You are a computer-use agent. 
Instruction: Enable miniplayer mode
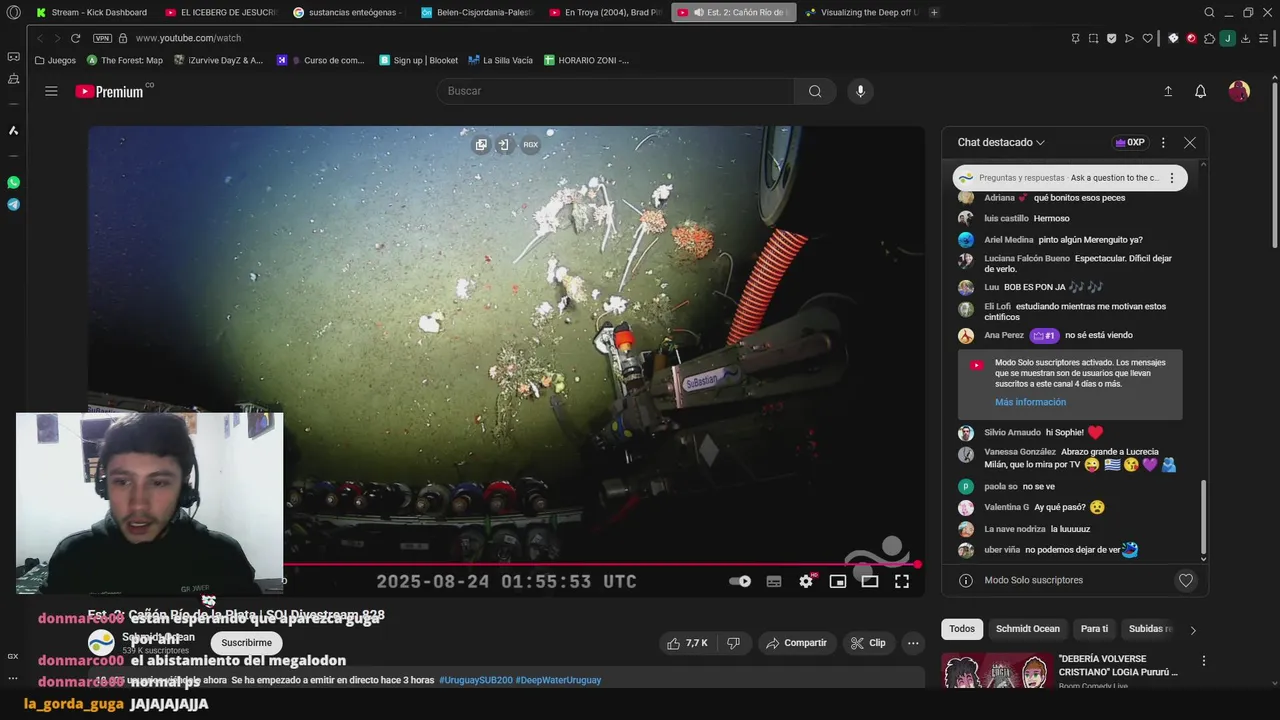838,581
